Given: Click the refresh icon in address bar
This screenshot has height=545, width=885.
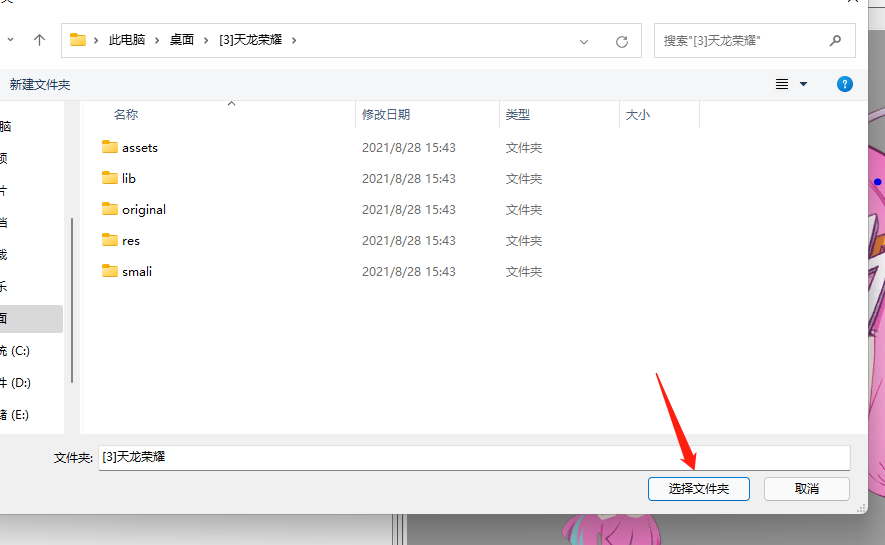Looking at the screenshot, I should click(x=621, y=42).
